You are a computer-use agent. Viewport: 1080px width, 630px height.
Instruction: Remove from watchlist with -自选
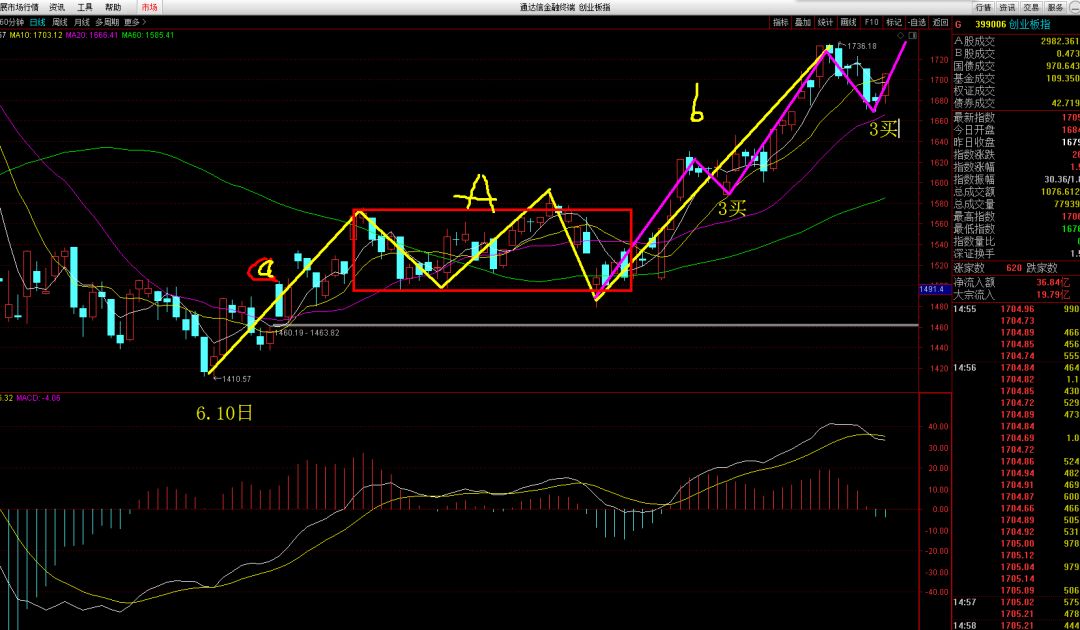pos(917,23)
